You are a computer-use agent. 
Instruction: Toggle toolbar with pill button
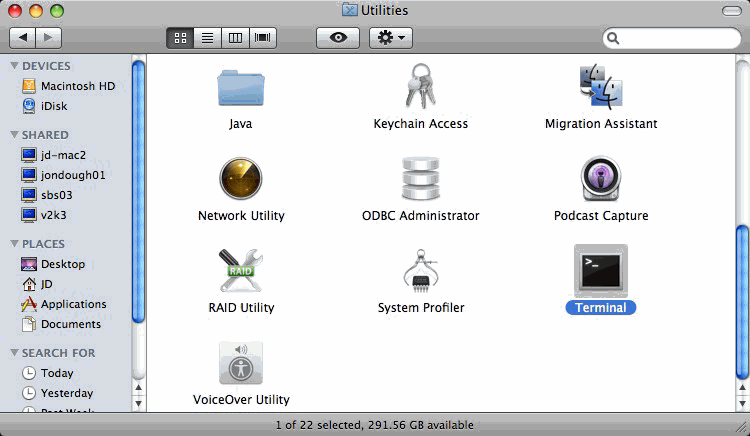click(731, 11)
